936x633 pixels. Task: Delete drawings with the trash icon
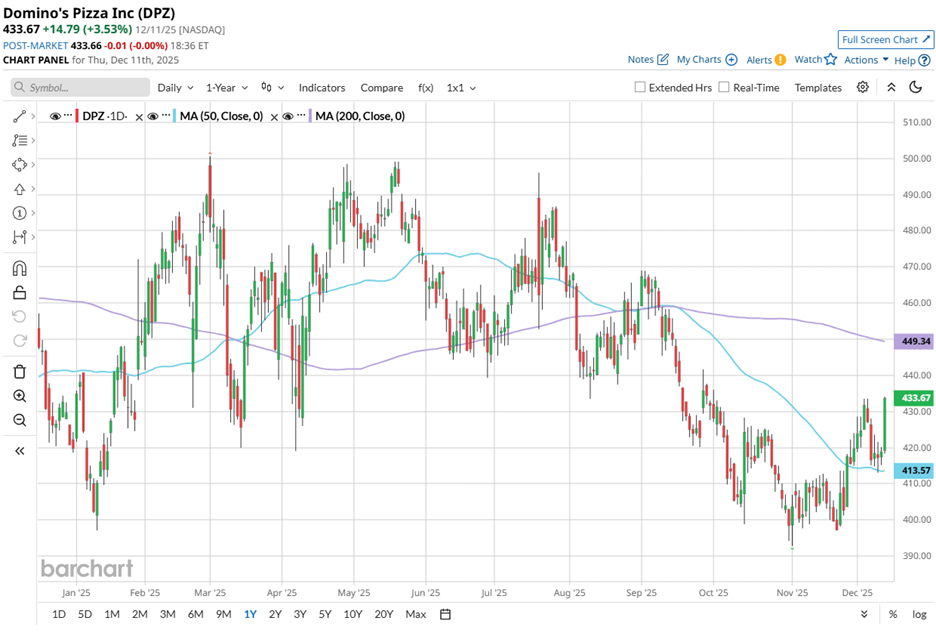click(19, 371)
